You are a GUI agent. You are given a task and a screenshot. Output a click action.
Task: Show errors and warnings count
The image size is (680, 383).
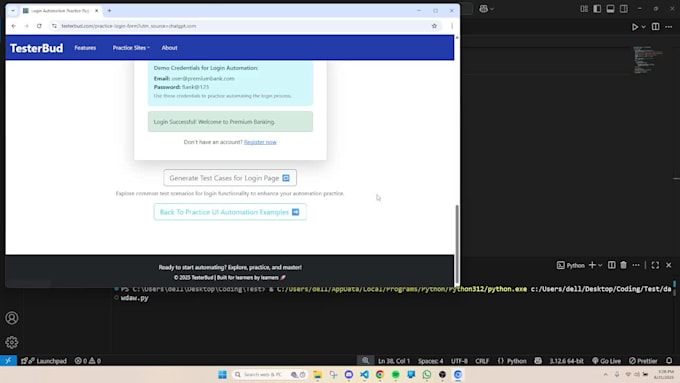(88, 361)
